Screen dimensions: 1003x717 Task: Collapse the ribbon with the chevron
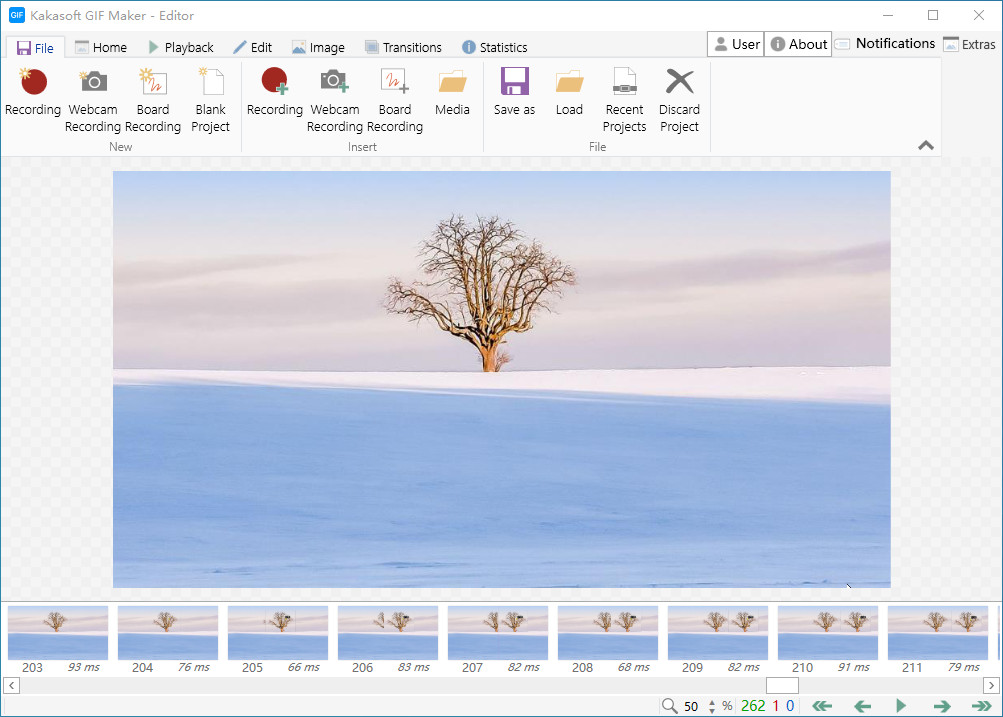926,145
